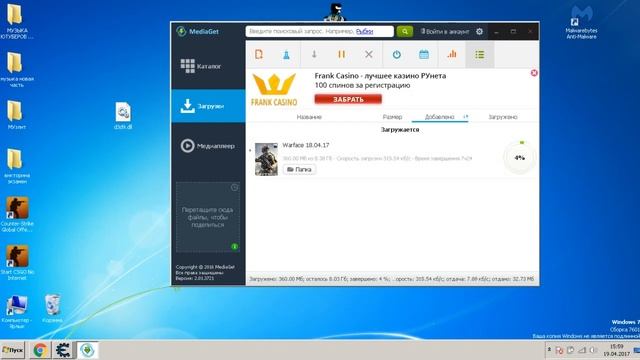This screenshot has width=640, height=360.
Task: Sort by Добавлено column header
Action: 439,117
